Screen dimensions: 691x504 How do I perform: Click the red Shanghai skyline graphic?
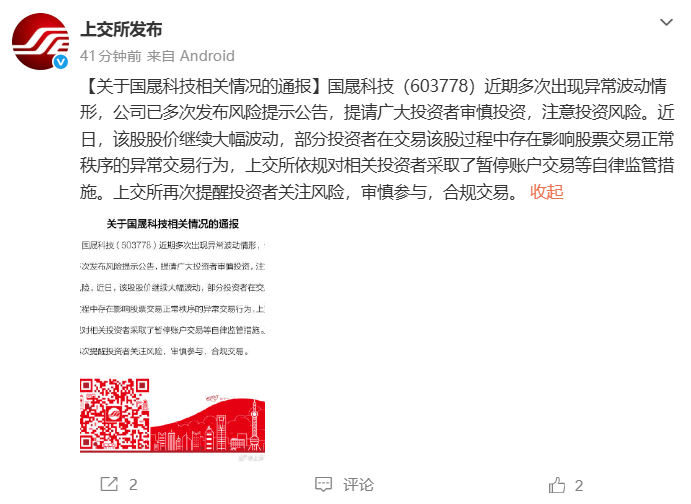click(208, 424)
